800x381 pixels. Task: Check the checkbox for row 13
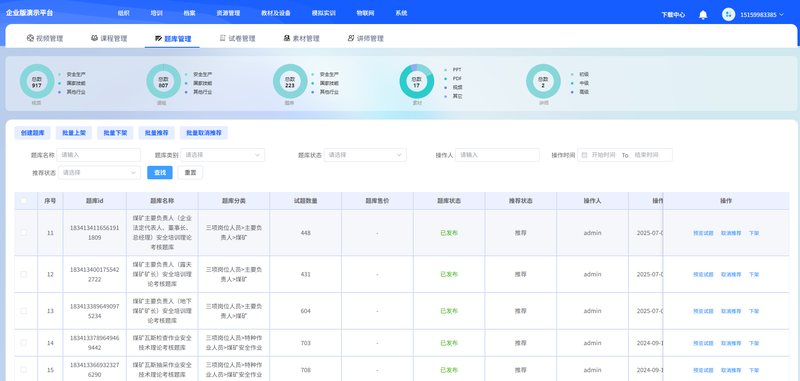pyautogui.click(x=23, y=311)
